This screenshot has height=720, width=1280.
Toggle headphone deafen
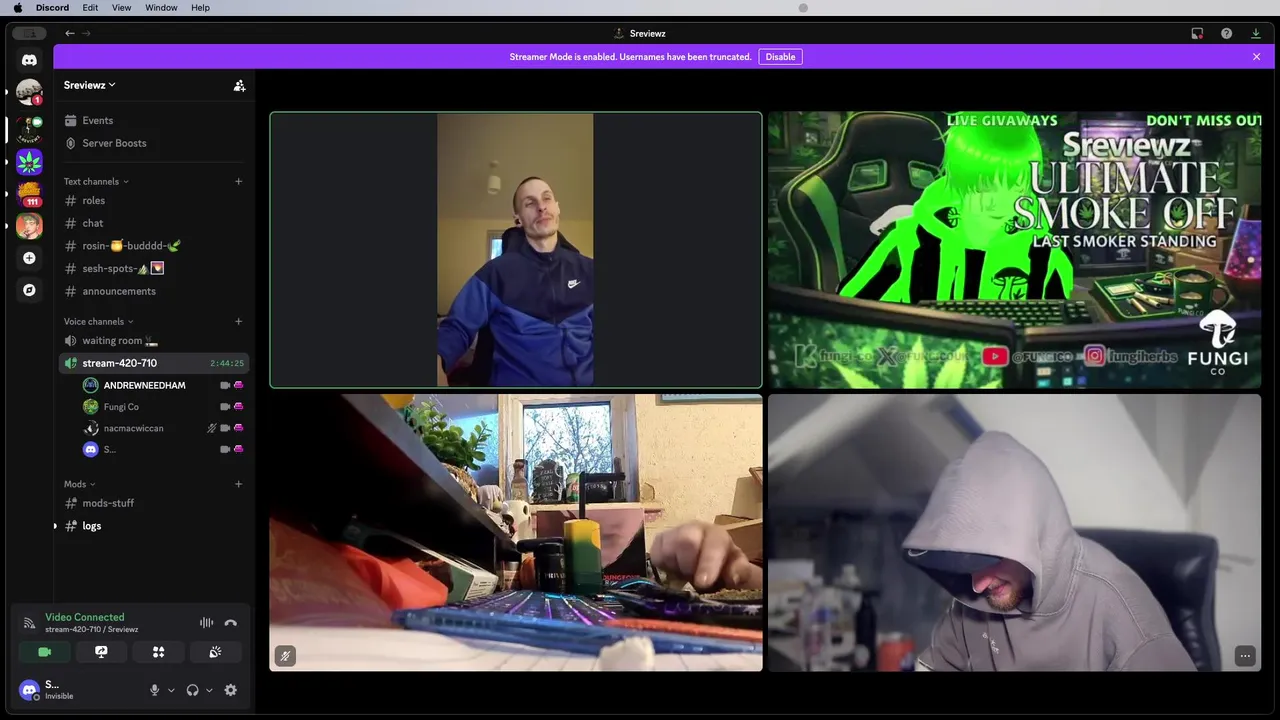(x=192, y=690)
